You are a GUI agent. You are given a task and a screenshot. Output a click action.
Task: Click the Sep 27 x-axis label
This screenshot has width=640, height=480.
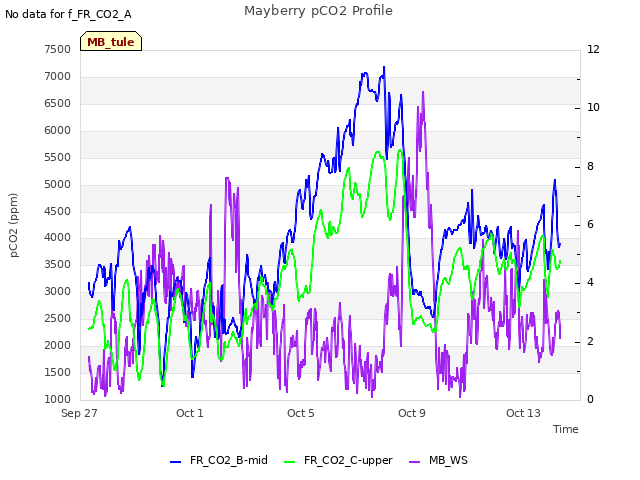[x=79, y=413]
